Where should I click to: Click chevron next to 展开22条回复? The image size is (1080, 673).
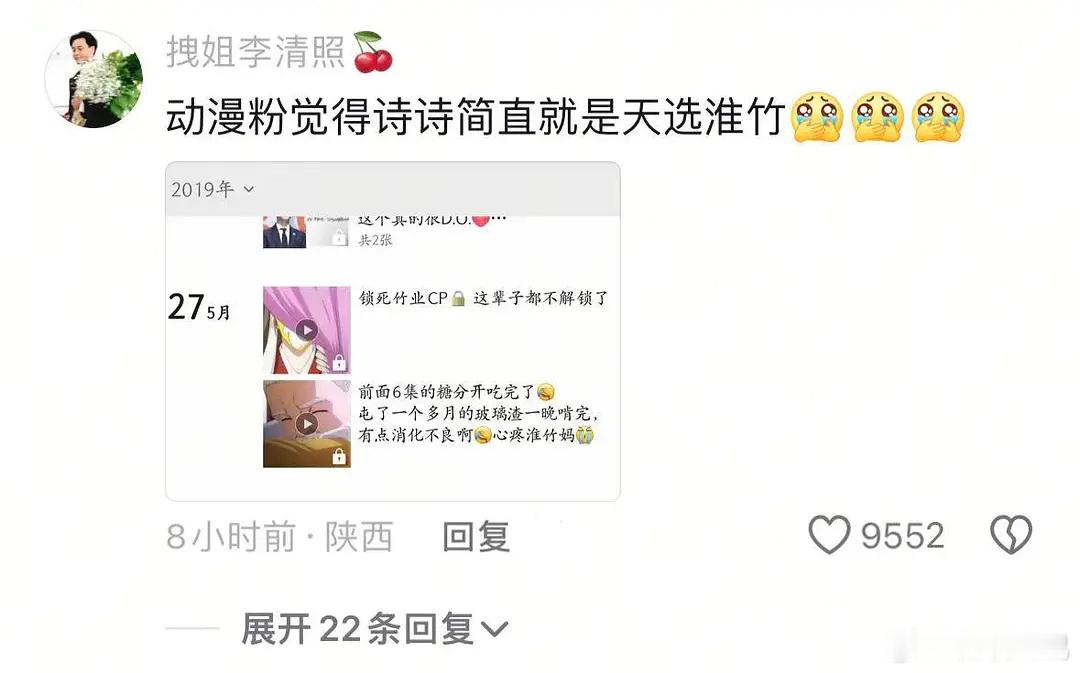point(494,630)
